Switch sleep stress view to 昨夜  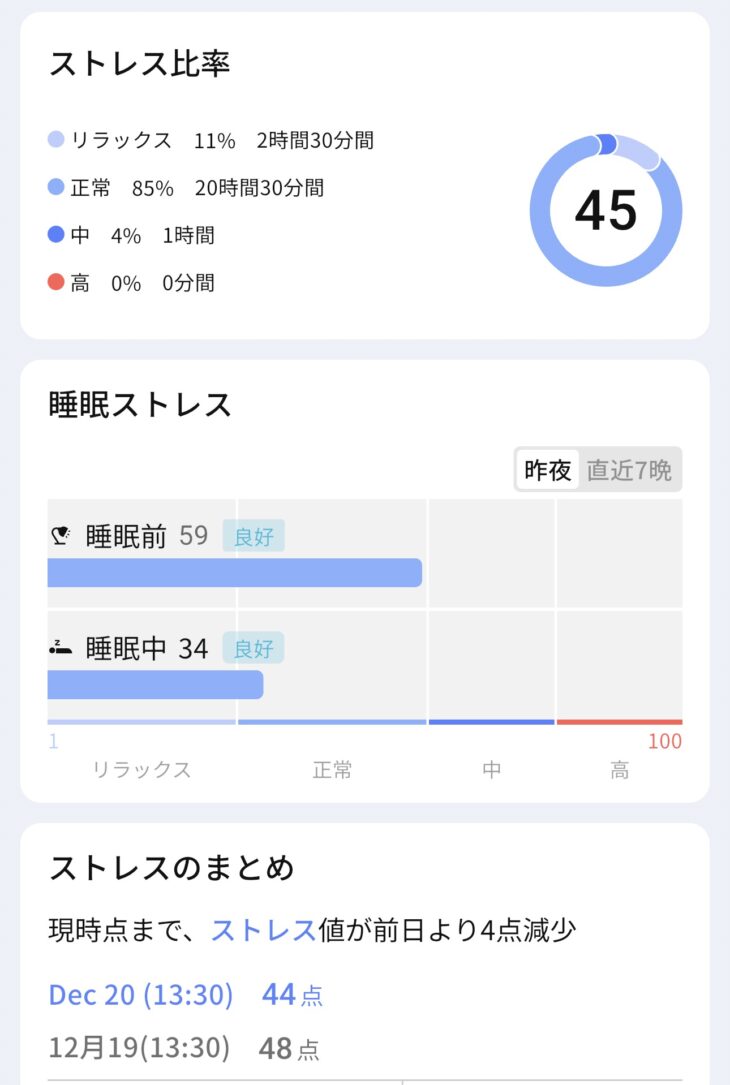[548, 470]
